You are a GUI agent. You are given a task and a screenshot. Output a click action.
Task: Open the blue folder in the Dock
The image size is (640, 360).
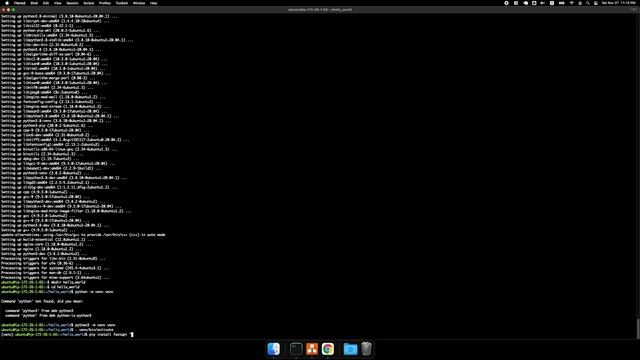pyautogui.click(x=350, y=349)
